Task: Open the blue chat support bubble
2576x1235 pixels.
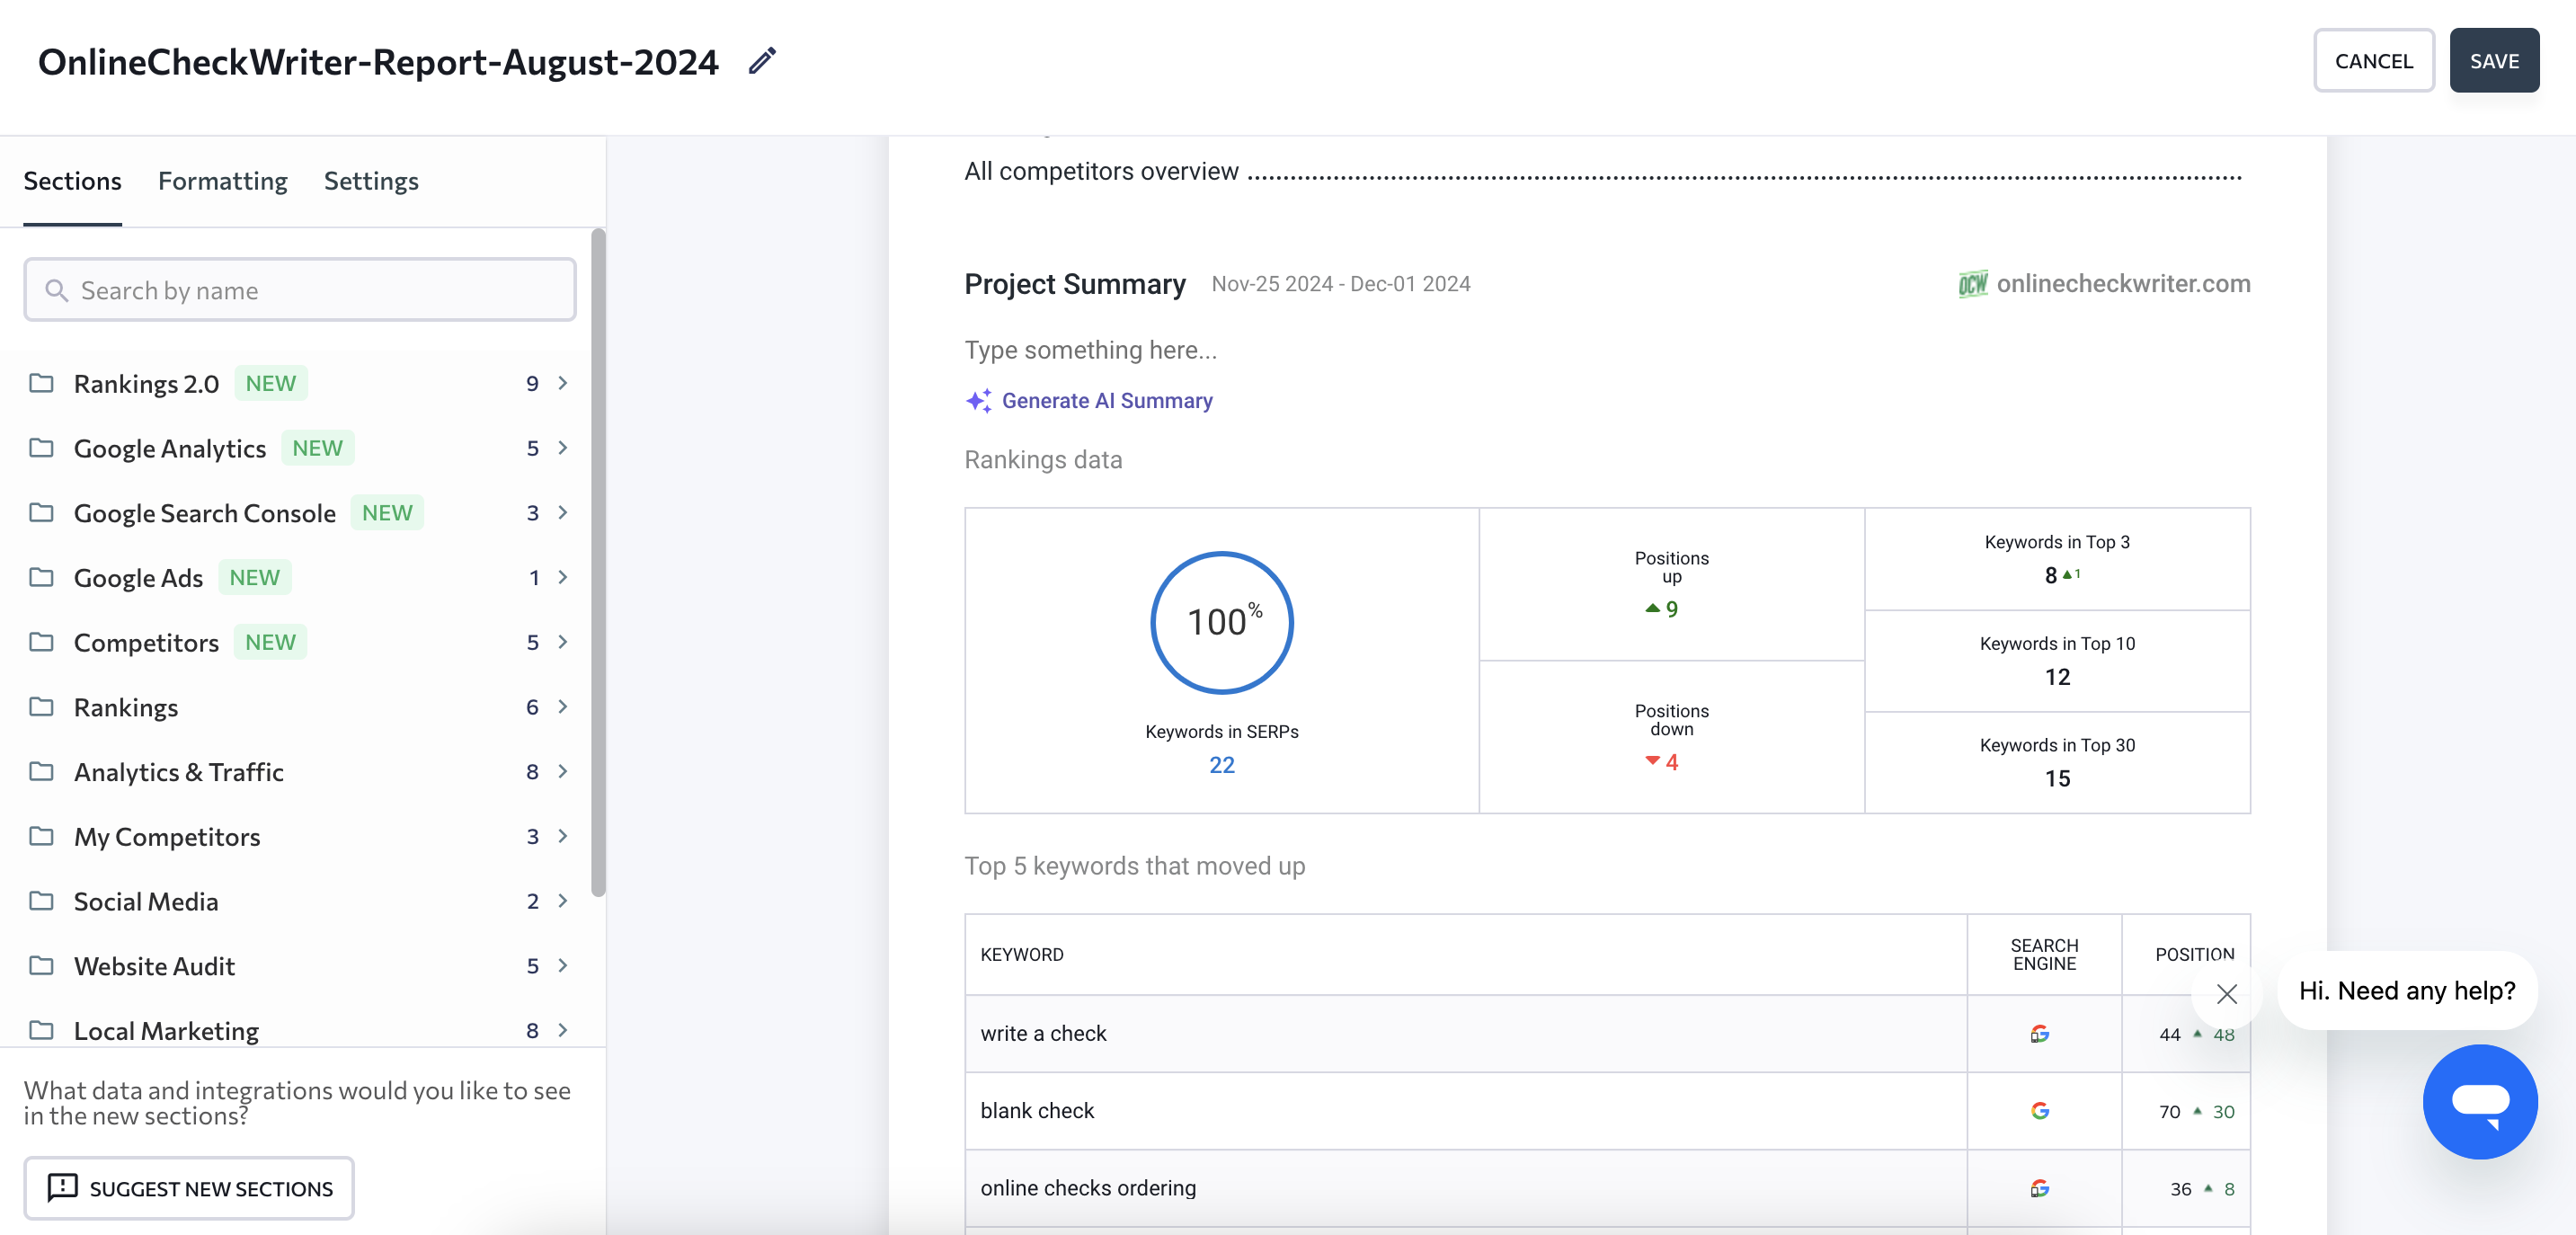Action: (x=2479, y=1101)
